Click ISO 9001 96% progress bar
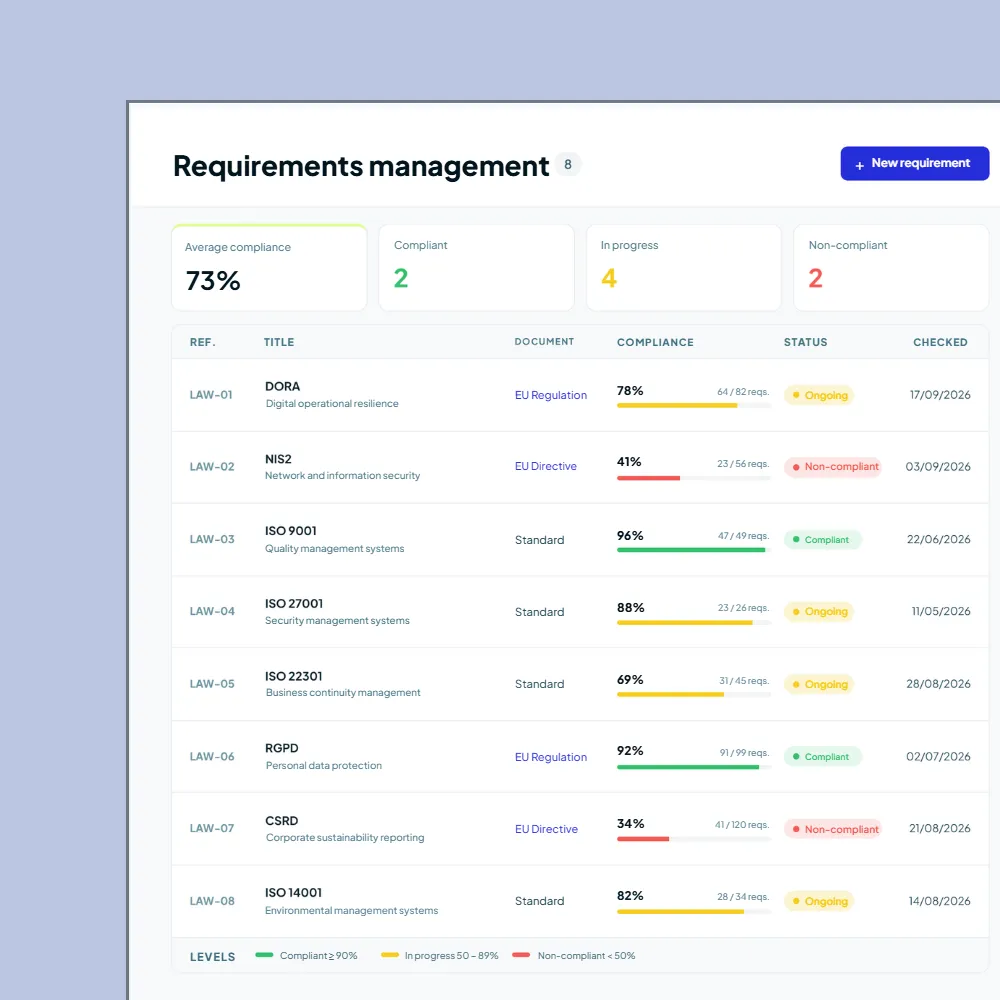Screen dimensions: 1000x1000 (694, 550)
